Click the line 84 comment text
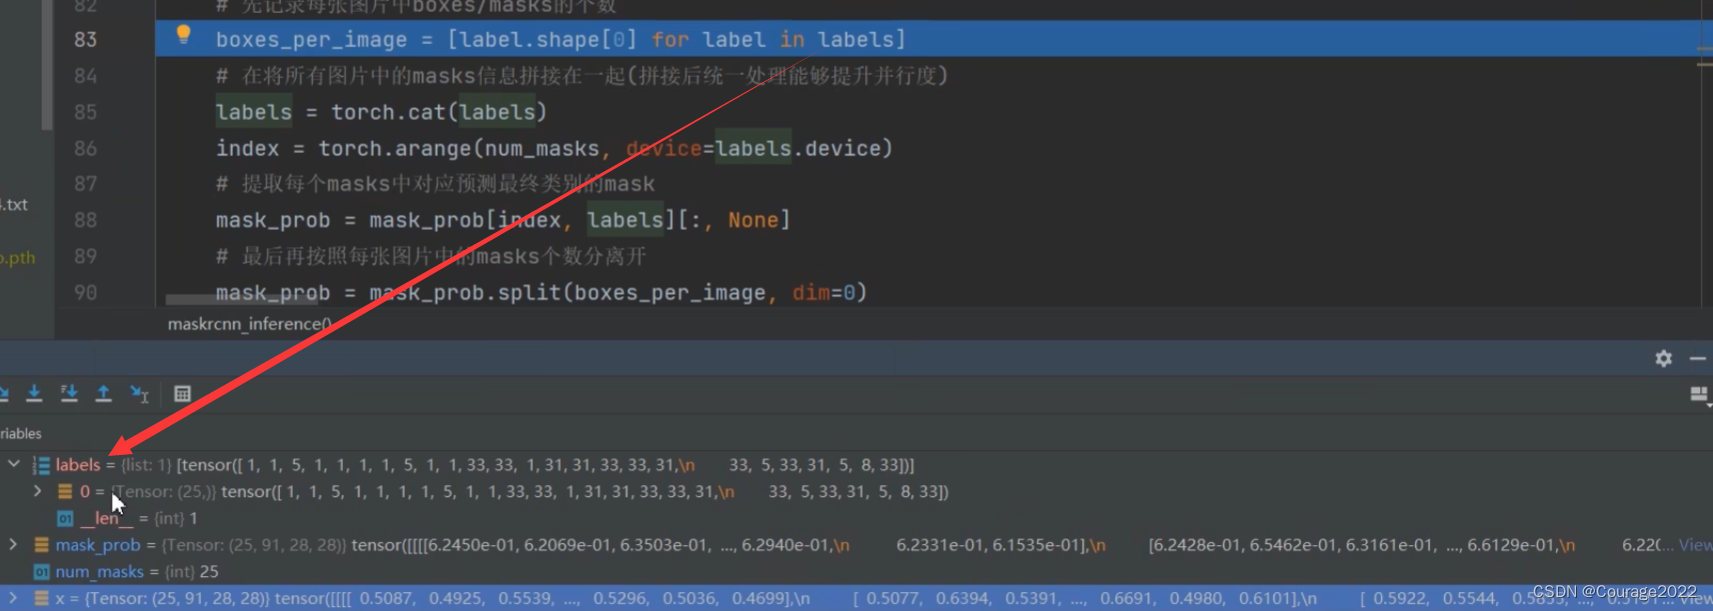 pyautogui.click(x=581, y=76)
